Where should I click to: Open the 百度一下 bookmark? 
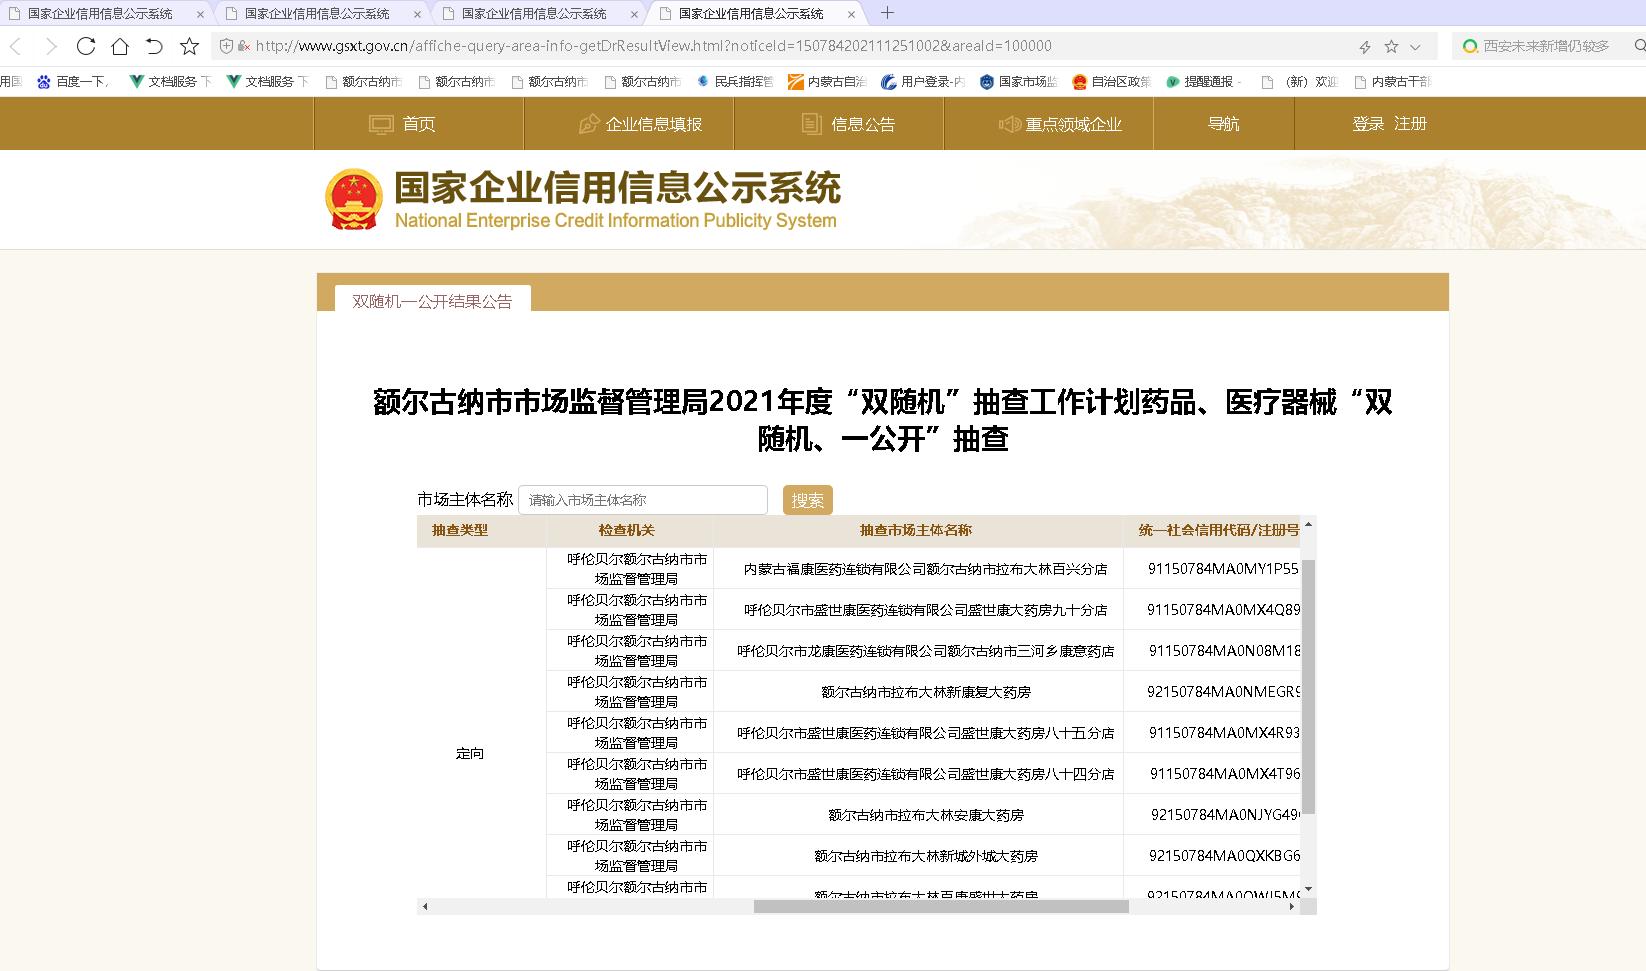coord(73,82)
